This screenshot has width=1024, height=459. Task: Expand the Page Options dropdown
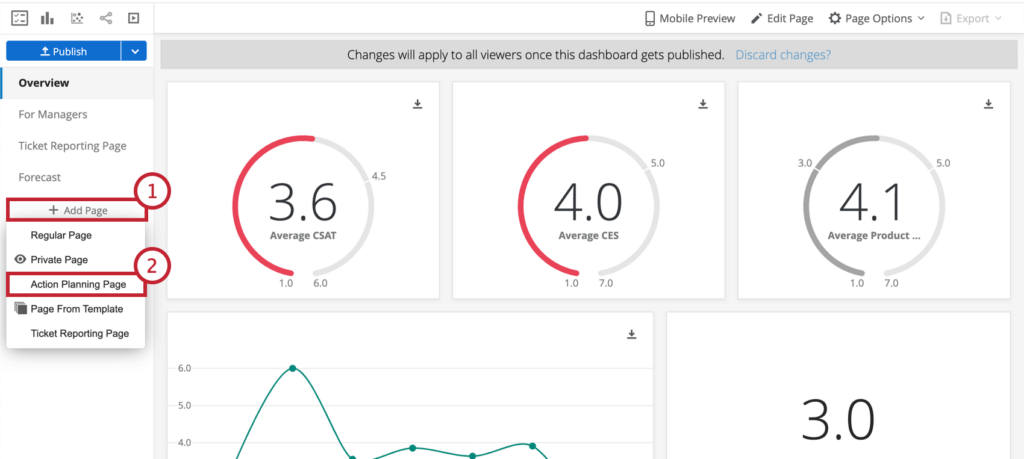coord(876,18)
